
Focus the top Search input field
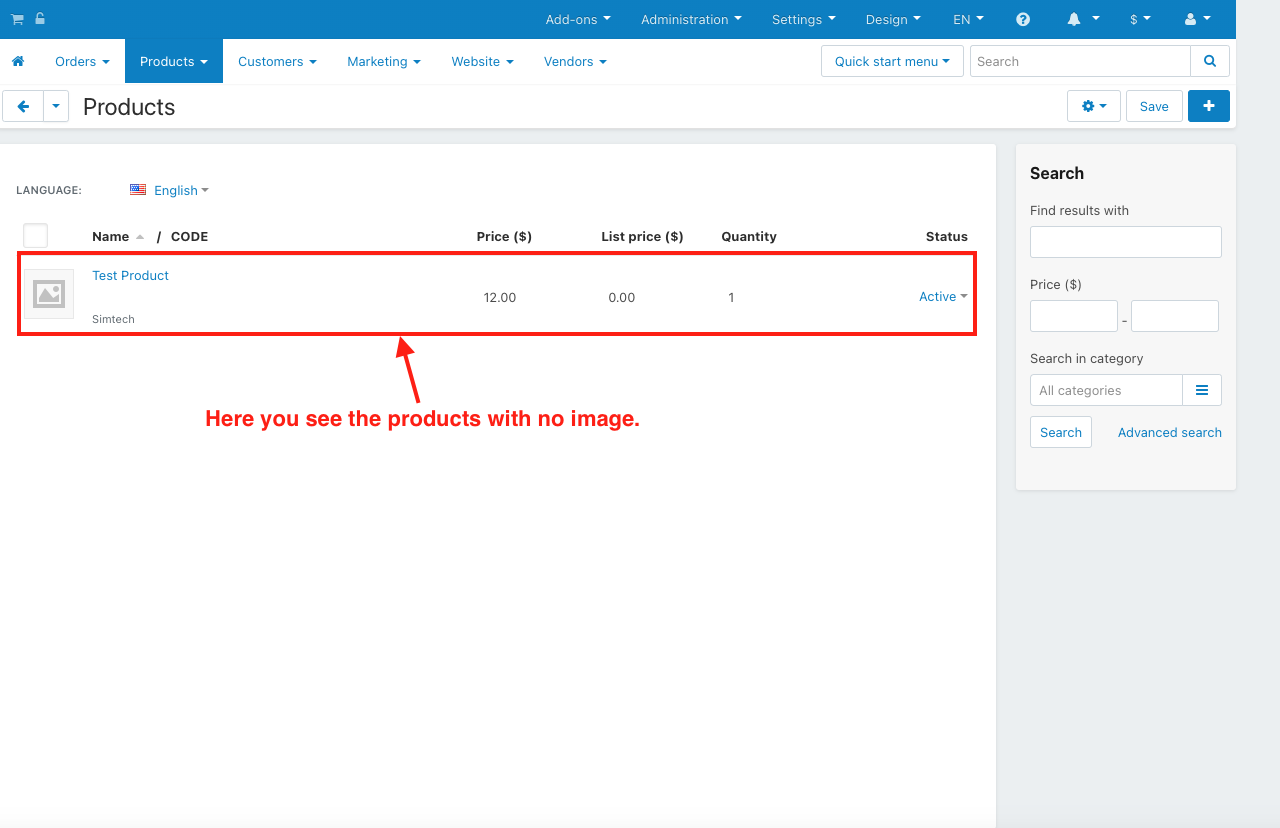click(x=1080, y=61)
